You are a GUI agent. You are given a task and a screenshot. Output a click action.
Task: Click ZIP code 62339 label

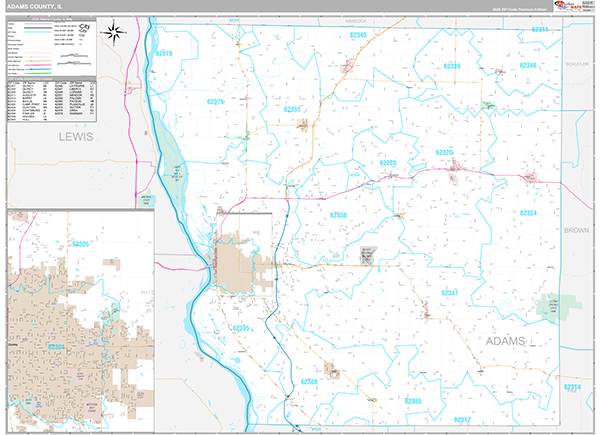[x=452, y=66]
